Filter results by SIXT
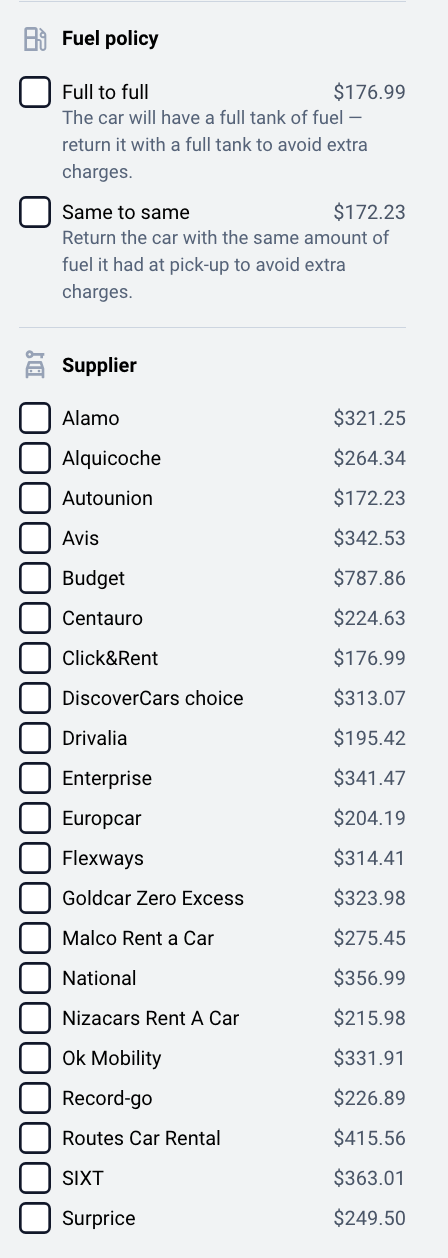The width and height of the screenshot is (448, 1258). pyautogui.click(x=35, y=1178)
